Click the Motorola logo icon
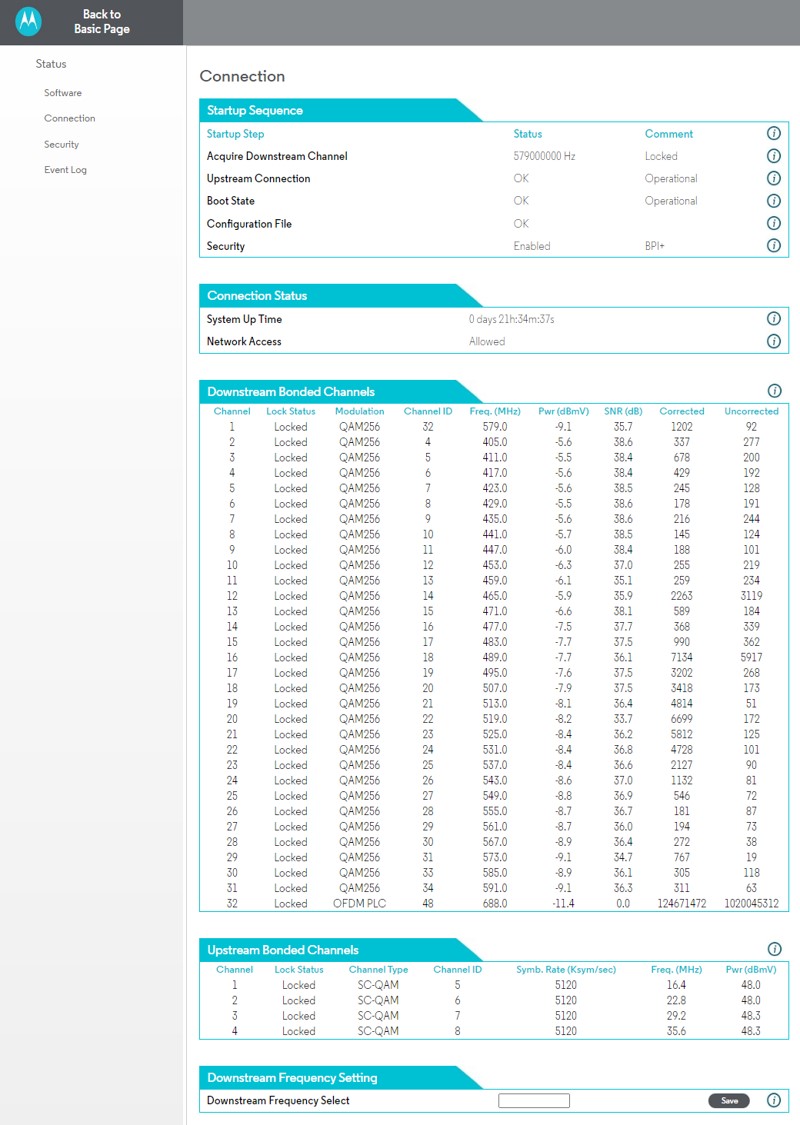 pyautogui.click(x=29, y=22)
